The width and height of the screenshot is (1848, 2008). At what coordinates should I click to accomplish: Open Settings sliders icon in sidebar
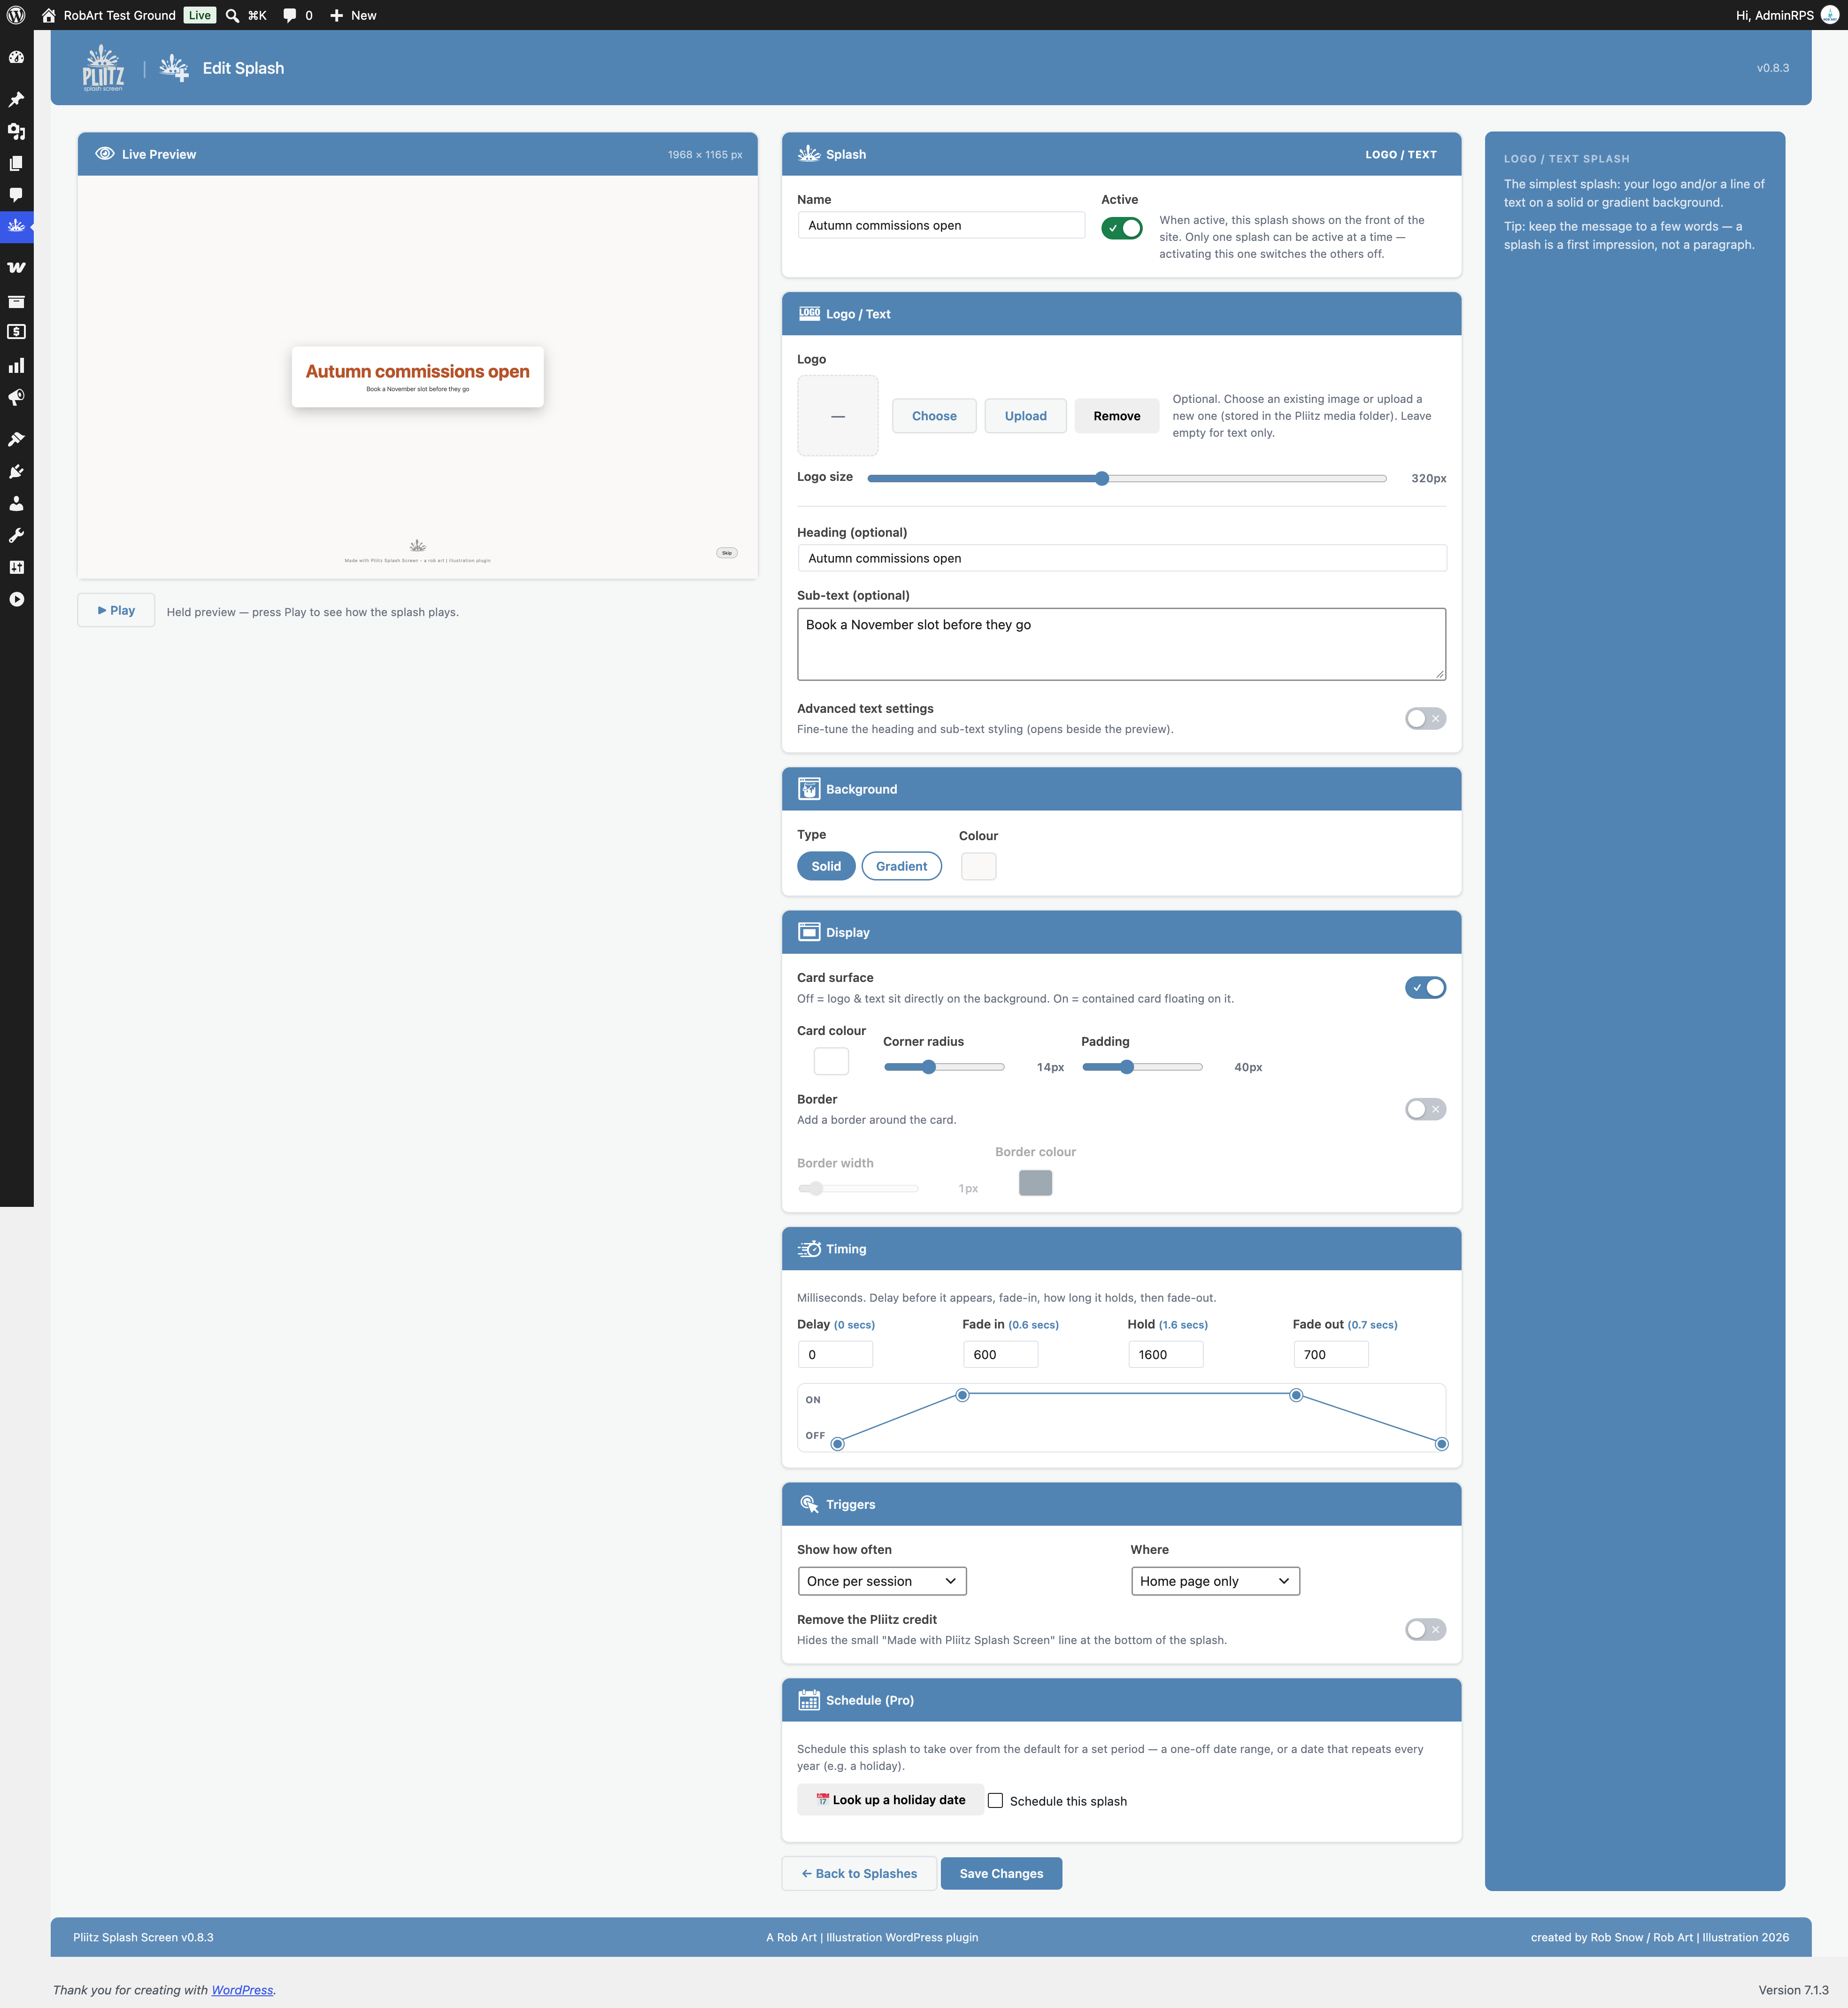click(16, 567)
